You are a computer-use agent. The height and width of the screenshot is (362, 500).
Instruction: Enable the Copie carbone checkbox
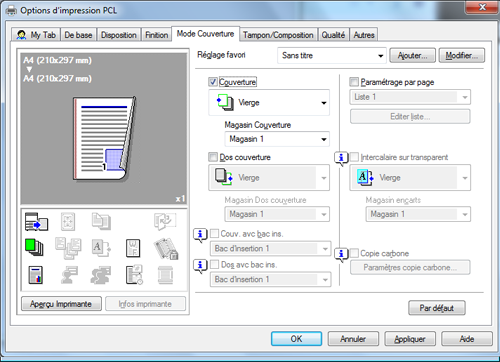pos(354,253)
